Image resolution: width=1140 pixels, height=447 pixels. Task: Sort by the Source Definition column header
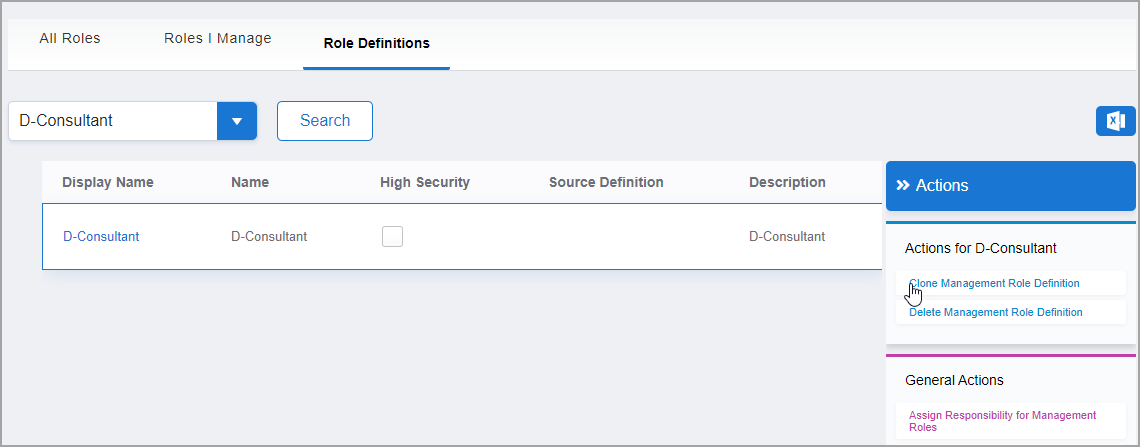coord(606,182)
